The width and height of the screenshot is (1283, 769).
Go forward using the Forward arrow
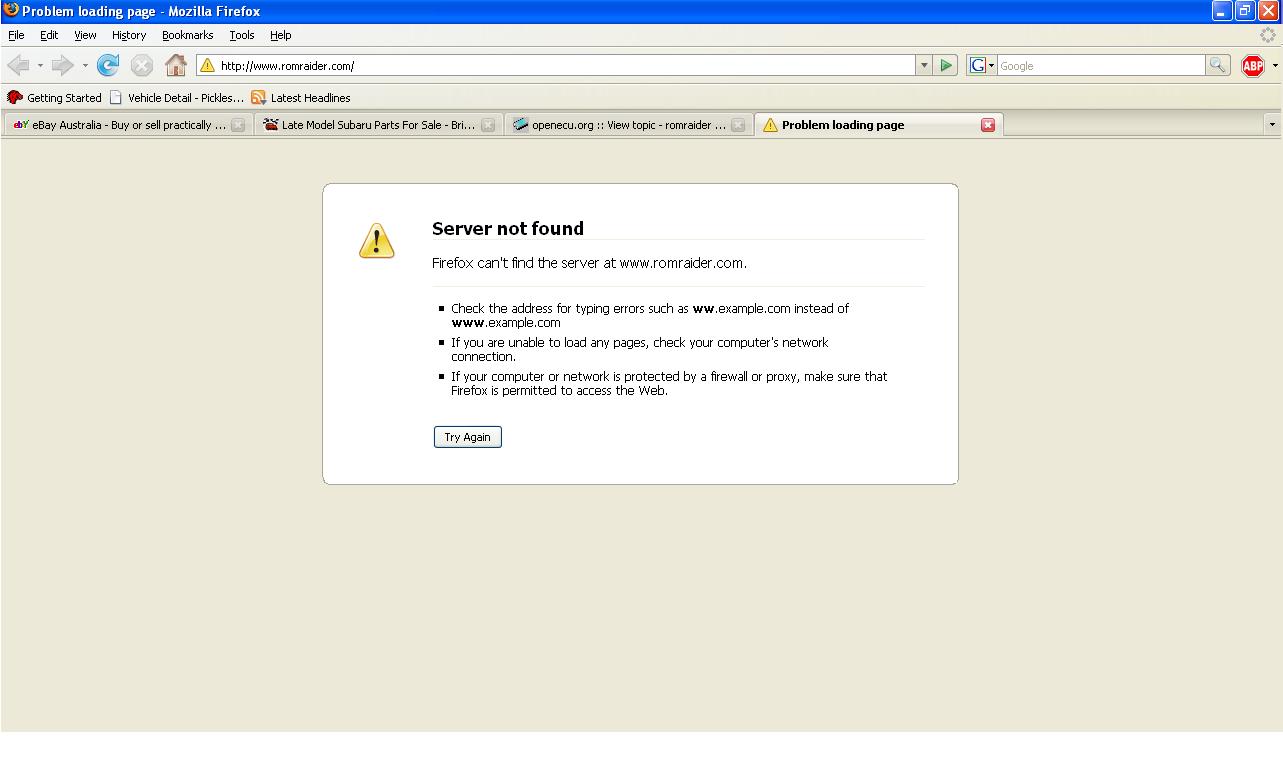pos(63,66)
